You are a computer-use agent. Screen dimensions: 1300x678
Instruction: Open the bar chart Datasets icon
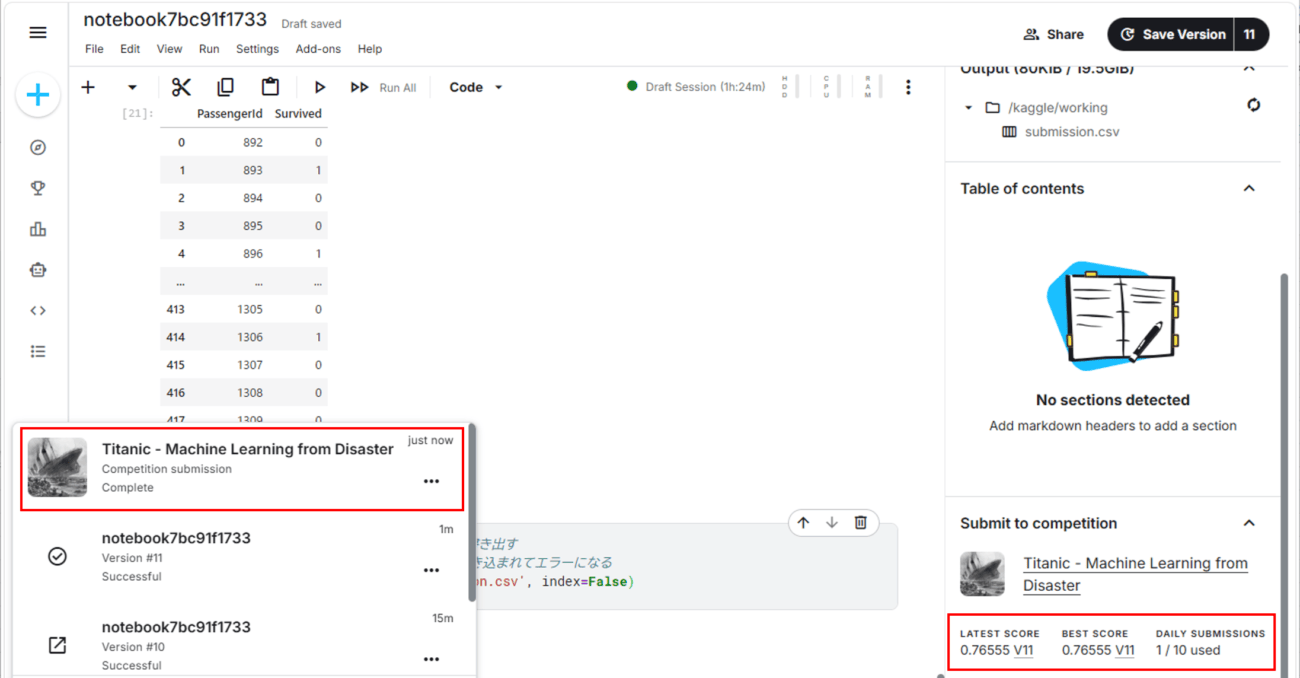[x=38, y=229]
